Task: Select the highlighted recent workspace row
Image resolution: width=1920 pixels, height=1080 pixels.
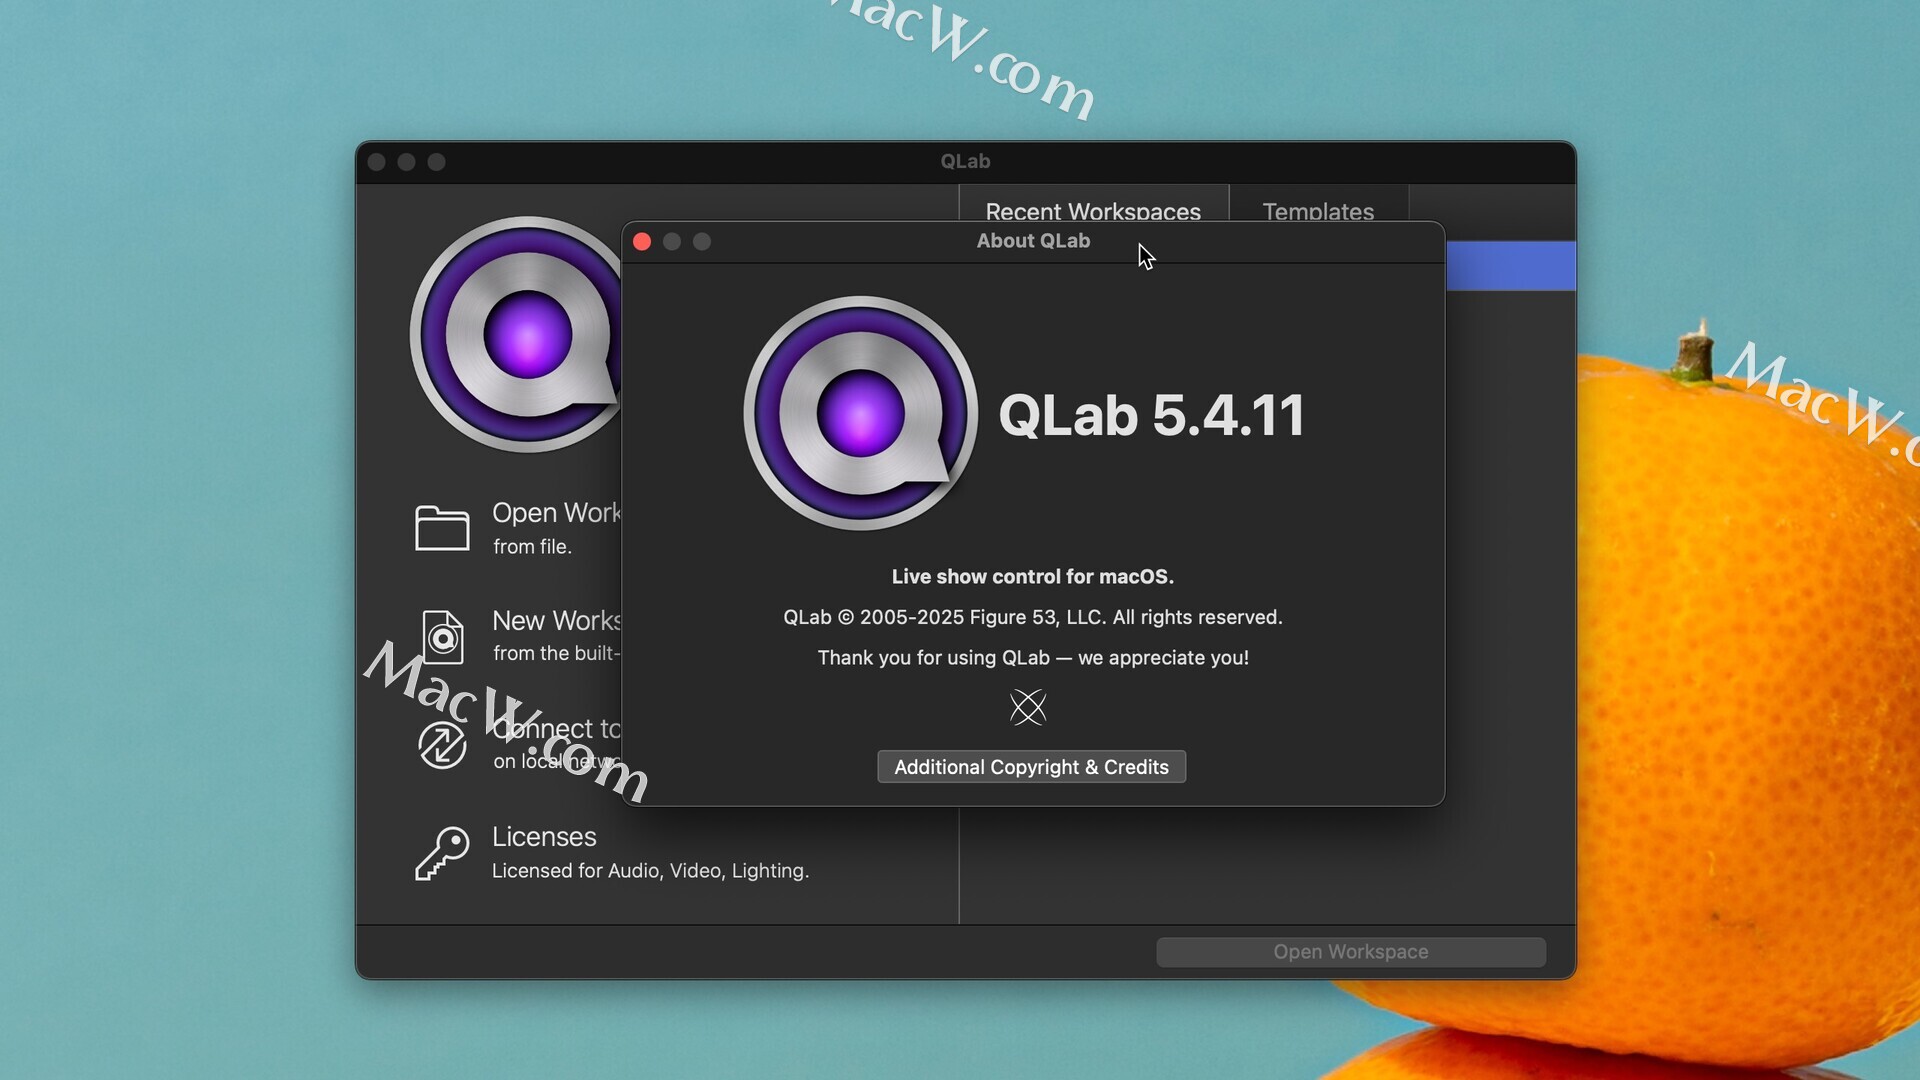Action: pos(1510,266)
